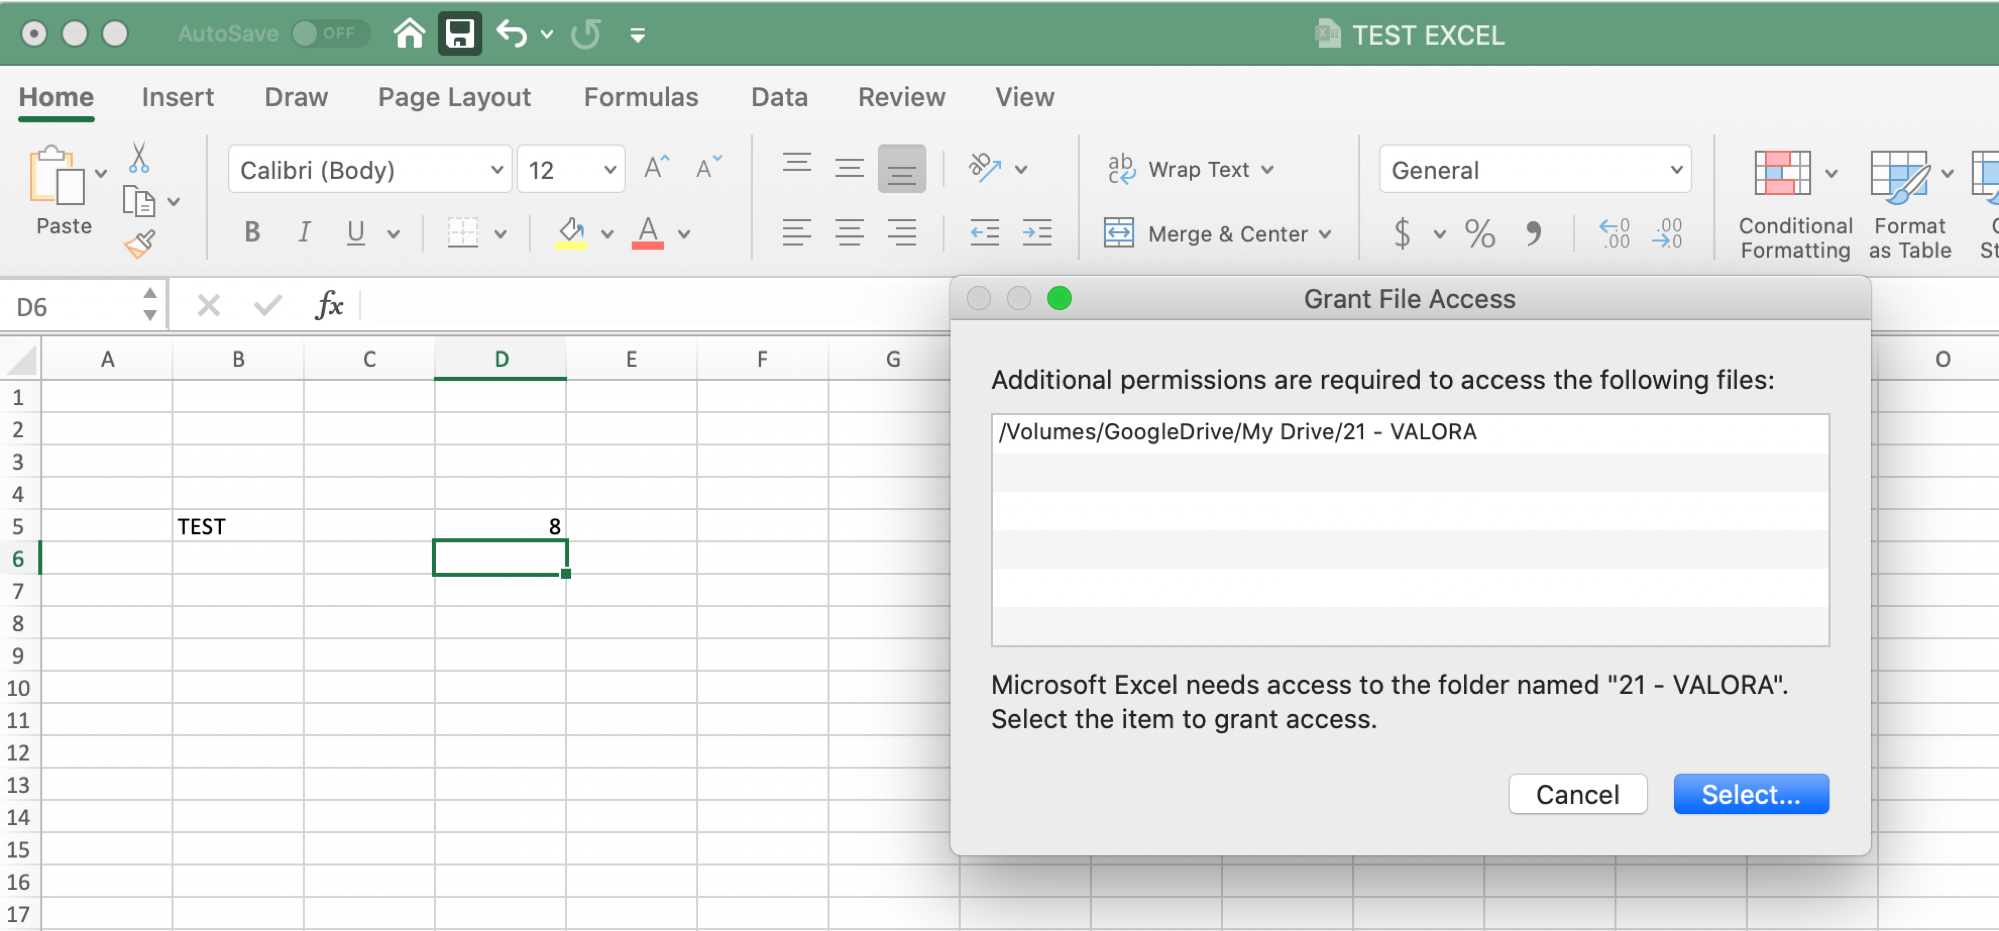Align text to middle vertically
Viewport: 1999px width, 931px height.
(850, 168)
